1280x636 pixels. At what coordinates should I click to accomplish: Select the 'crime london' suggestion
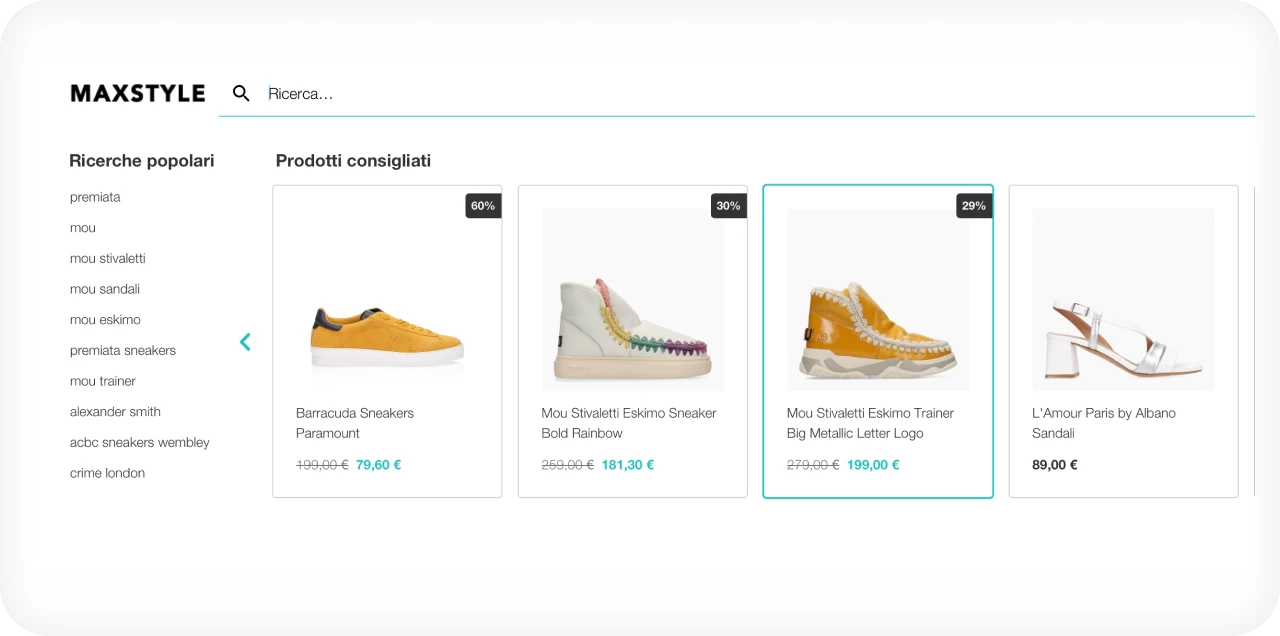point(107,473)
